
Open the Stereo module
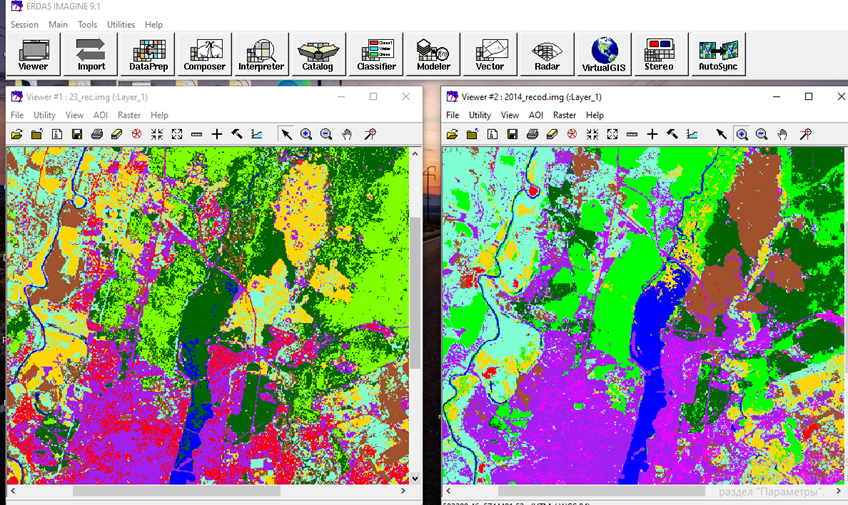click(661, 54)
